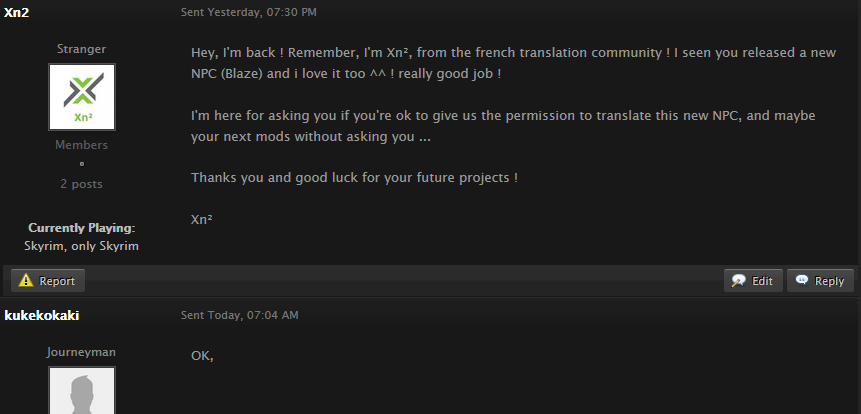Click the Journeyman rank title
Viewport: 861px width, 414px height.
coord(81,352)
